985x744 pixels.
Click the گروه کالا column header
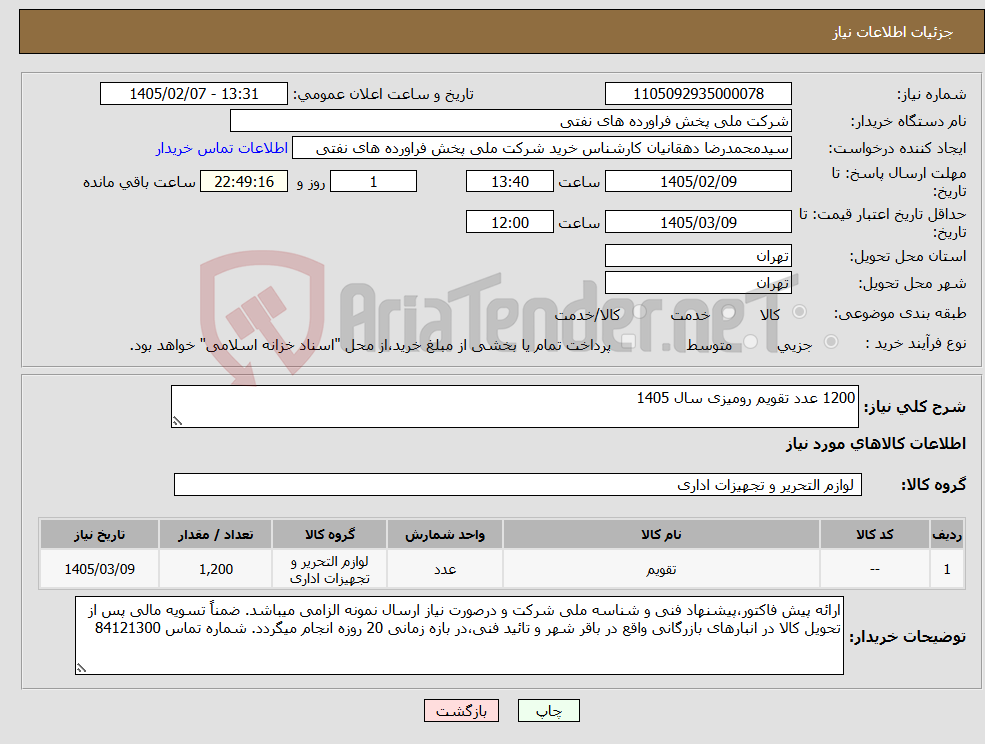pyautogui.click(x=330, y=534)
